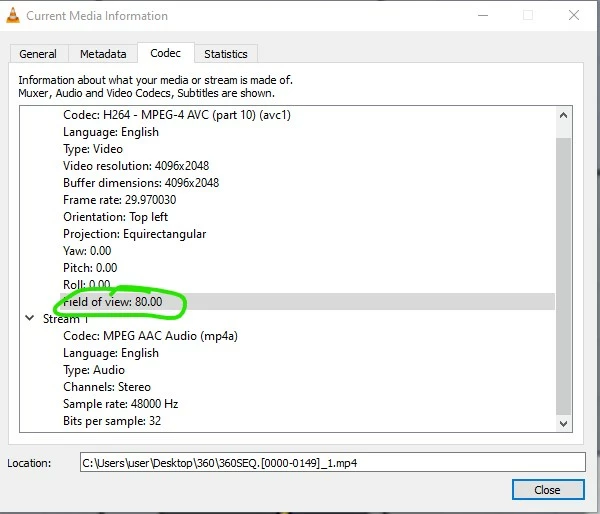The width and height of the screenshot is (600, 514).
Task: Open the Metadata tab
Action: pos(103,54)
